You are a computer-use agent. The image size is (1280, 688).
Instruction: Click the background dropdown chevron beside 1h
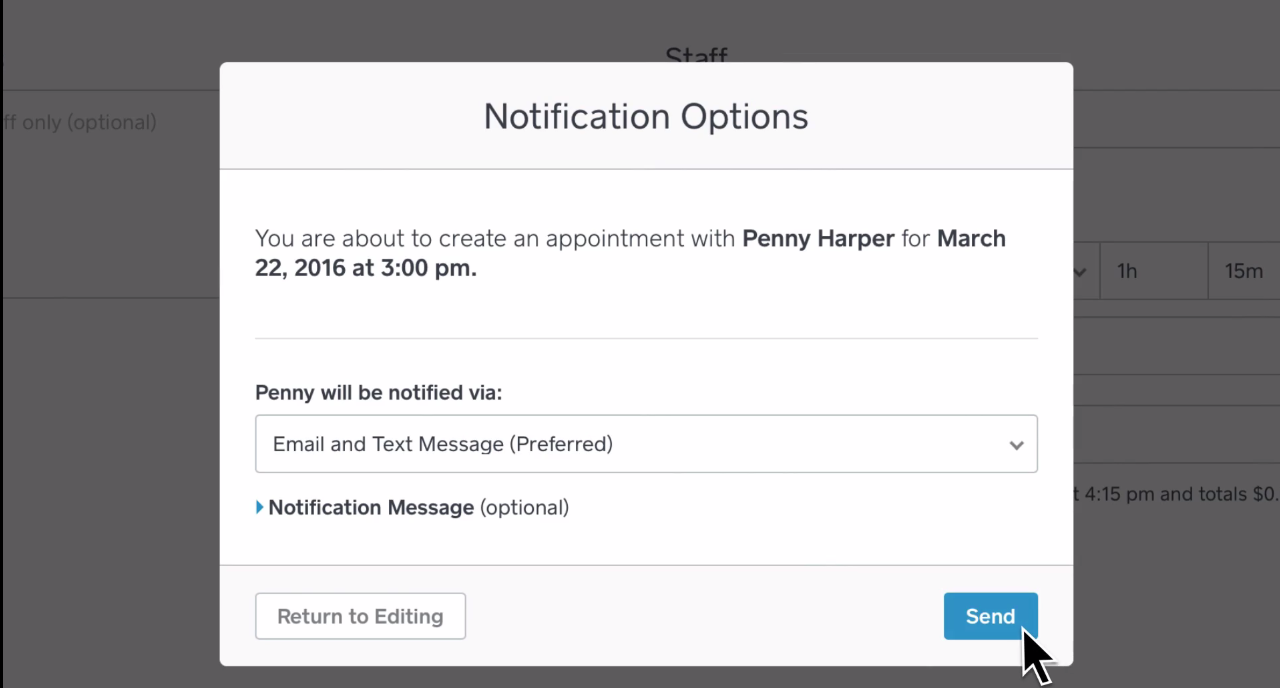[x=1080, y=271]
